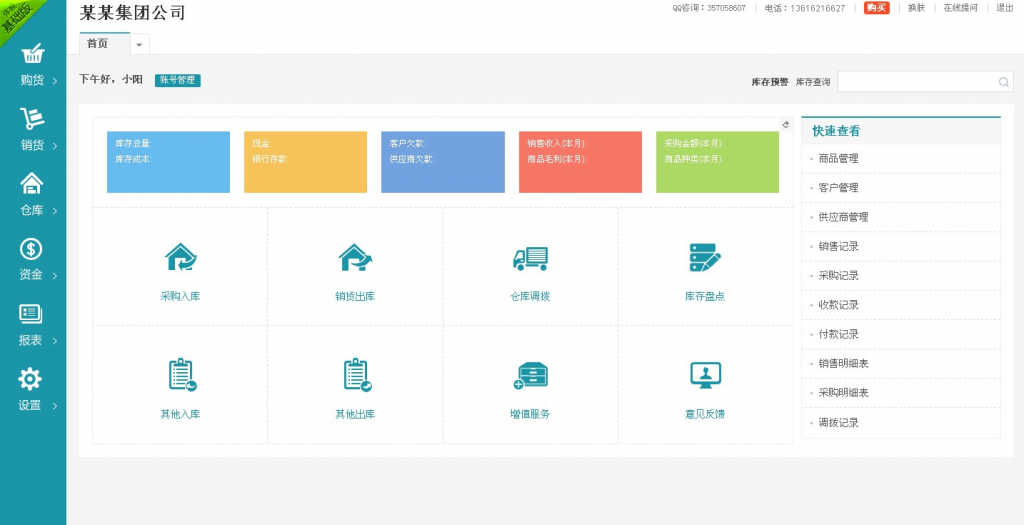
Task: Open the 仓库 warehouse icon in sidebar
Action: point(31,183)
